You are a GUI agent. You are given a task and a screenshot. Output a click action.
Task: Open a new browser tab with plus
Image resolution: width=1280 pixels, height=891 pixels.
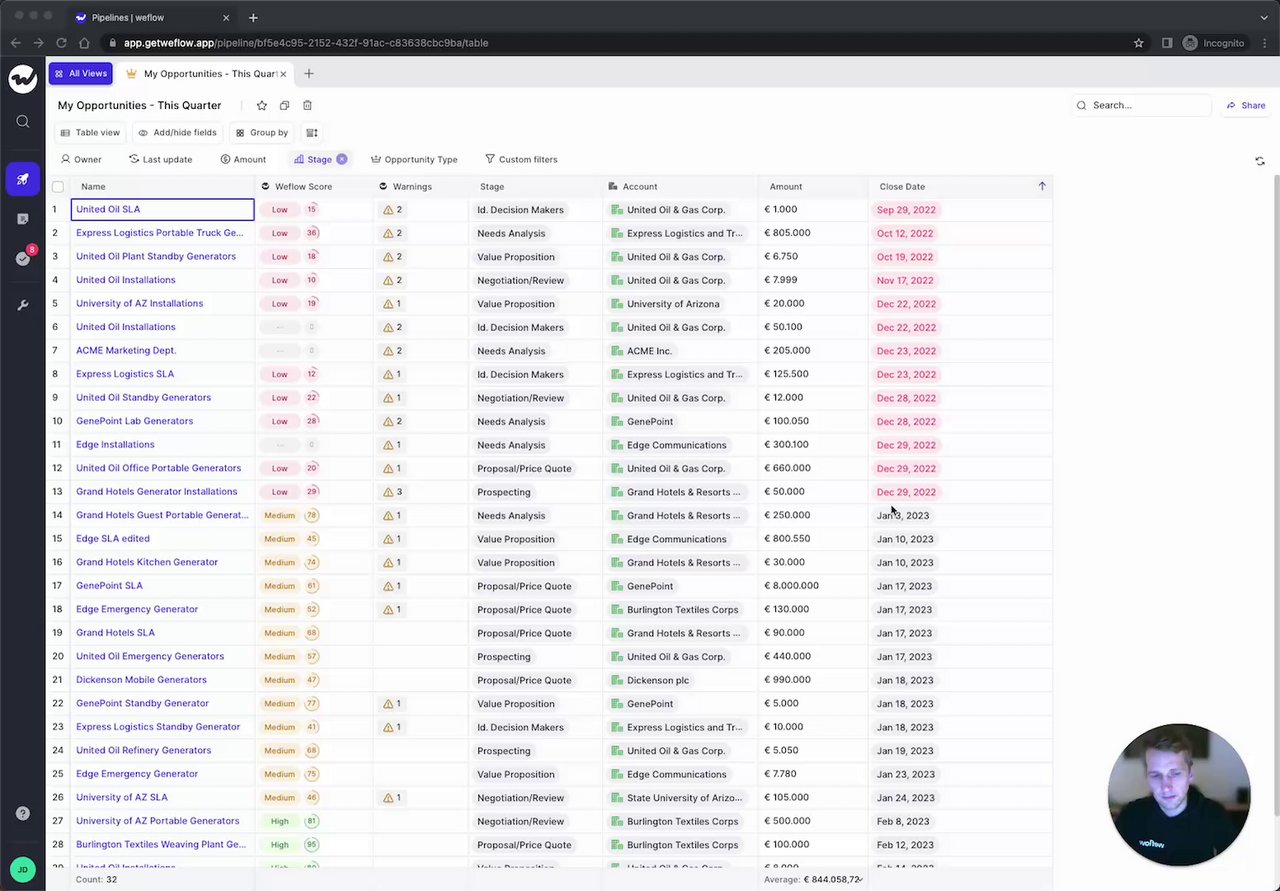pos(253,17)
